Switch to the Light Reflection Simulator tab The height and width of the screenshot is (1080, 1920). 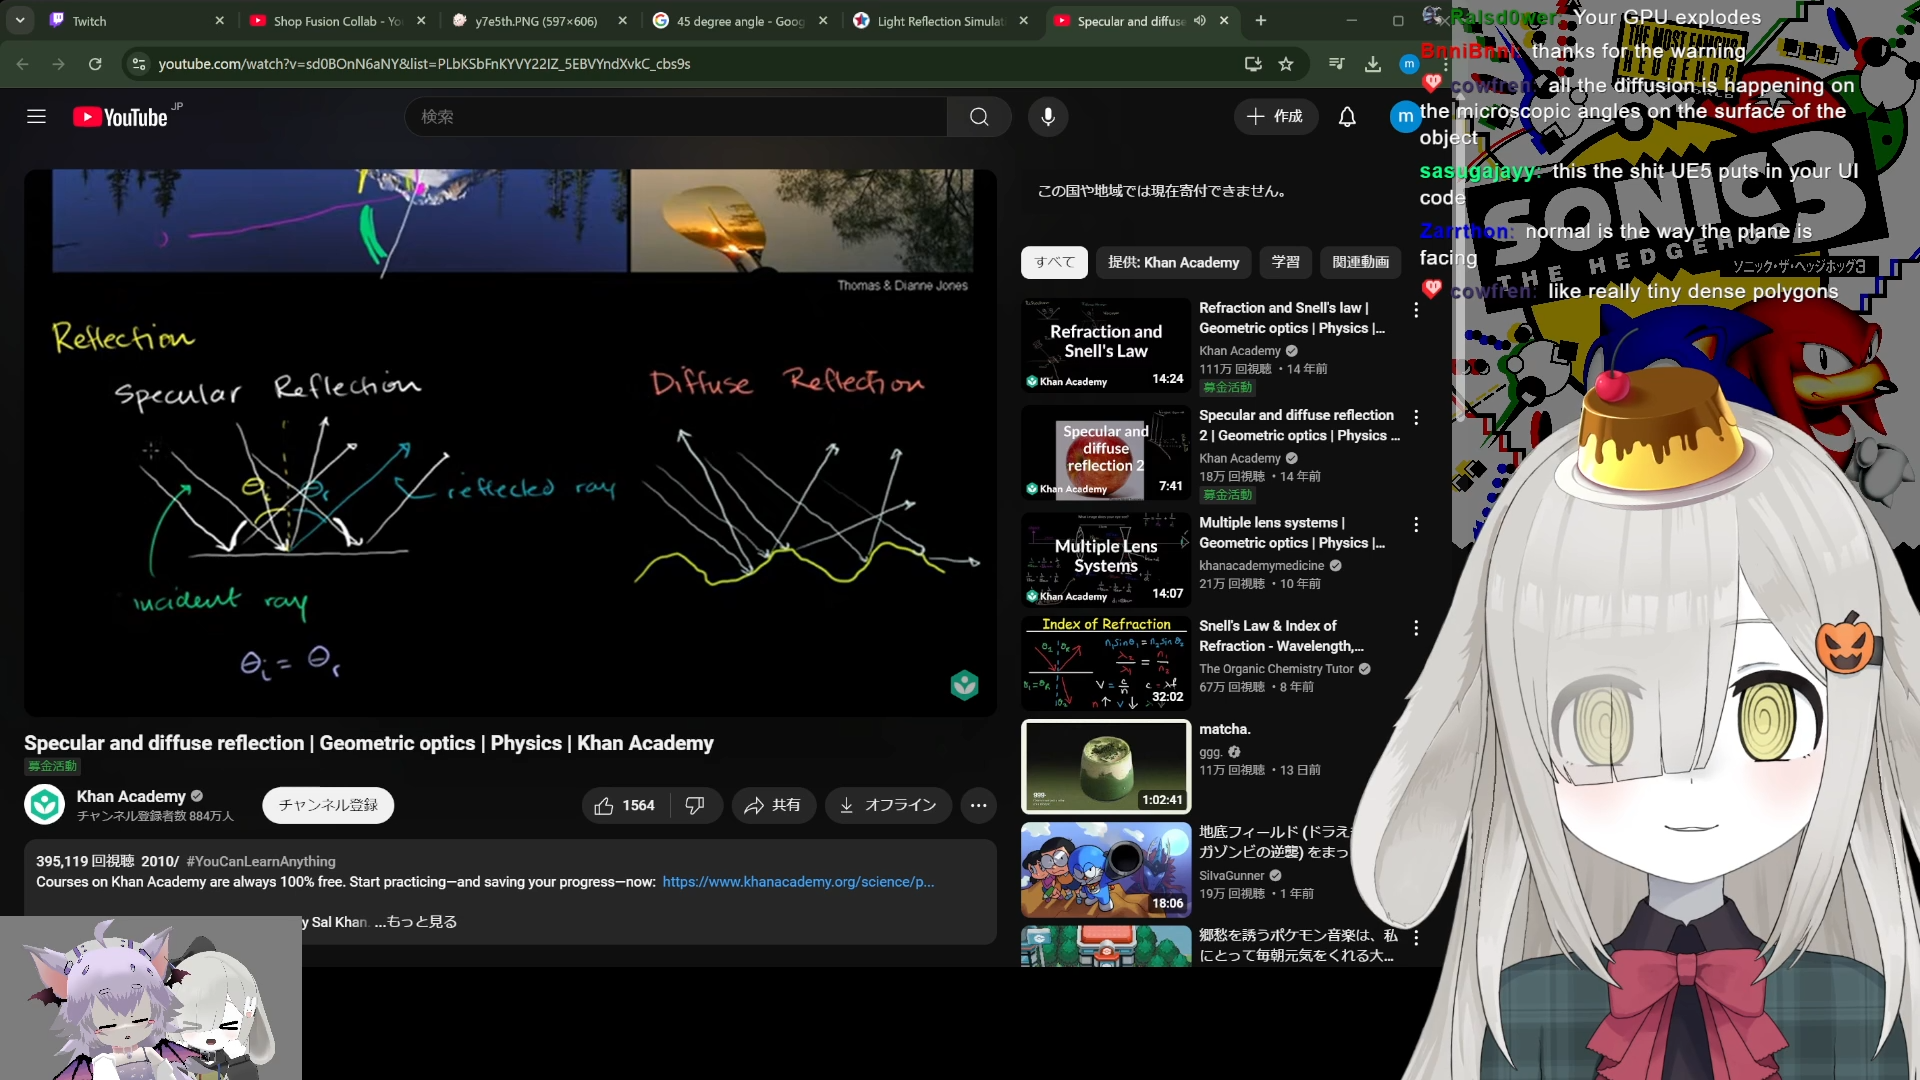pos(939,20)
